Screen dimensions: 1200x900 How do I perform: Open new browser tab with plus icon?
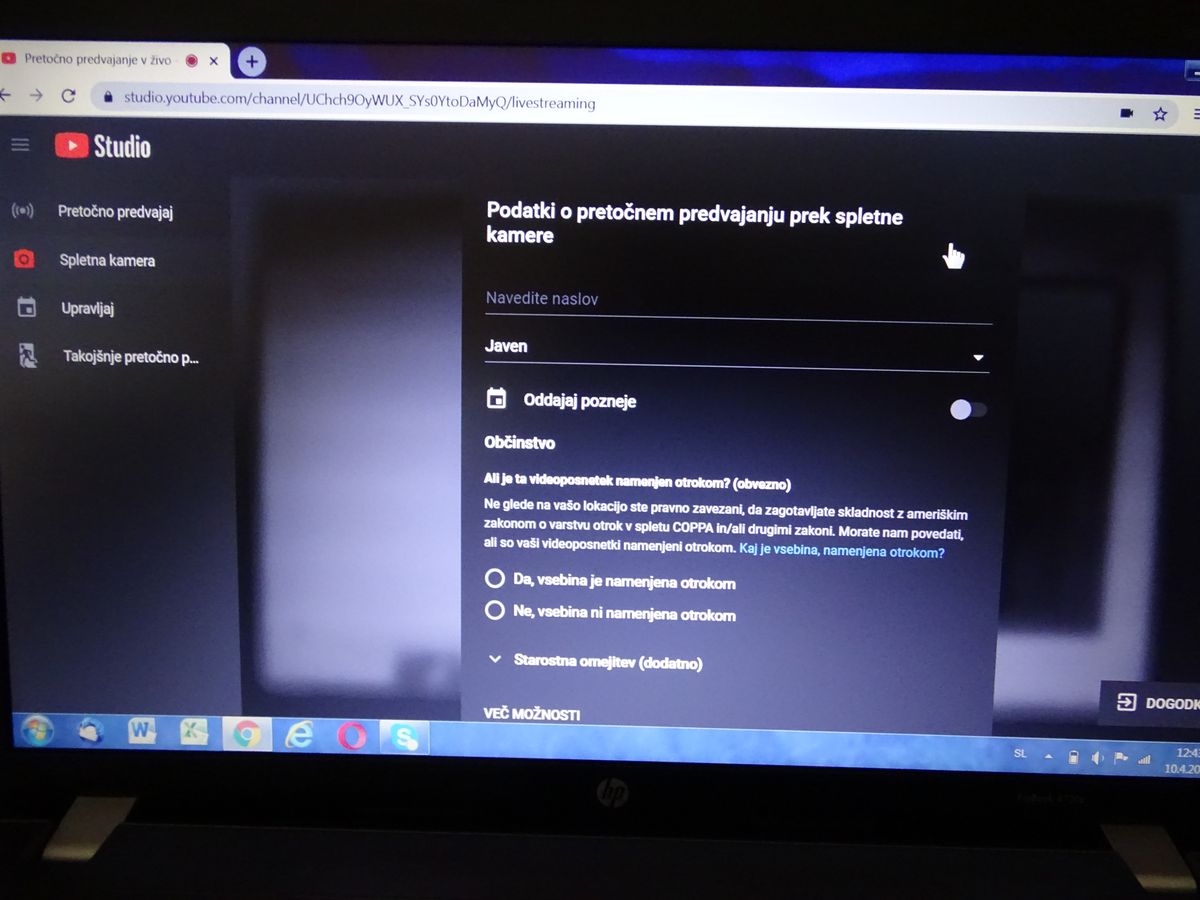[x=251, y=62]
